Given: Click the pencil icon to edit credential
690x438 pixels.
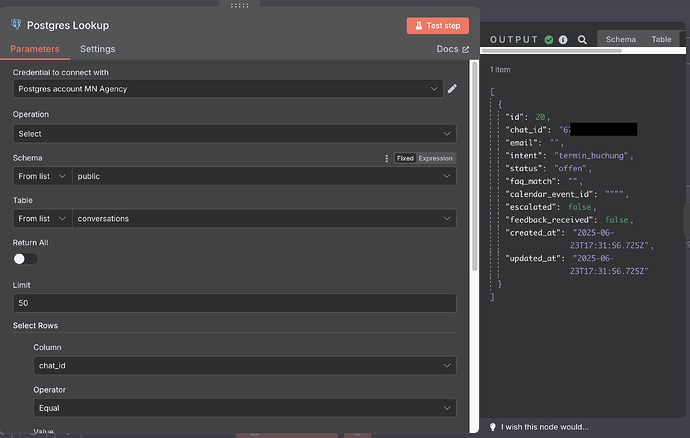Looking at the screenshot, I should (452, 89).
